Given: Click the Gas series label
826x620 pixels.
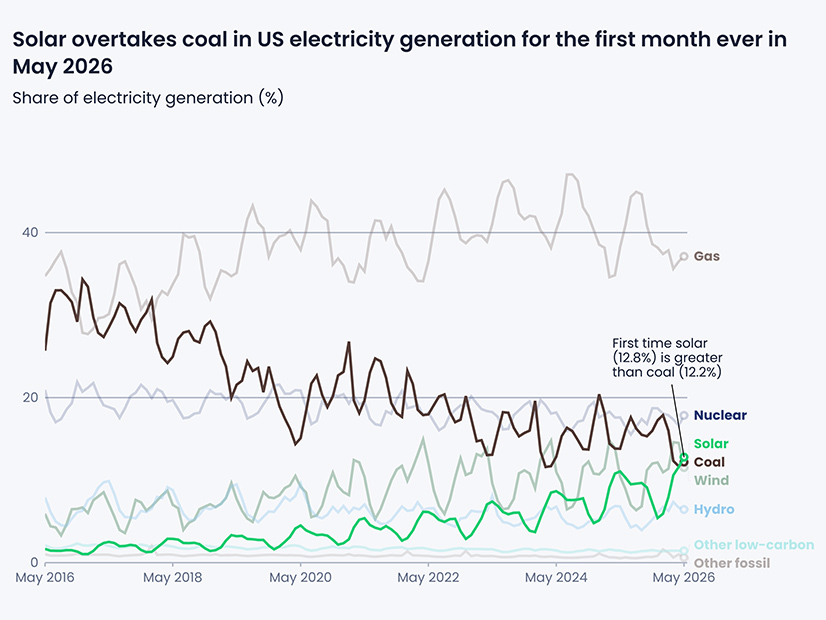Looking at the screenshot, I should point(706,257).
